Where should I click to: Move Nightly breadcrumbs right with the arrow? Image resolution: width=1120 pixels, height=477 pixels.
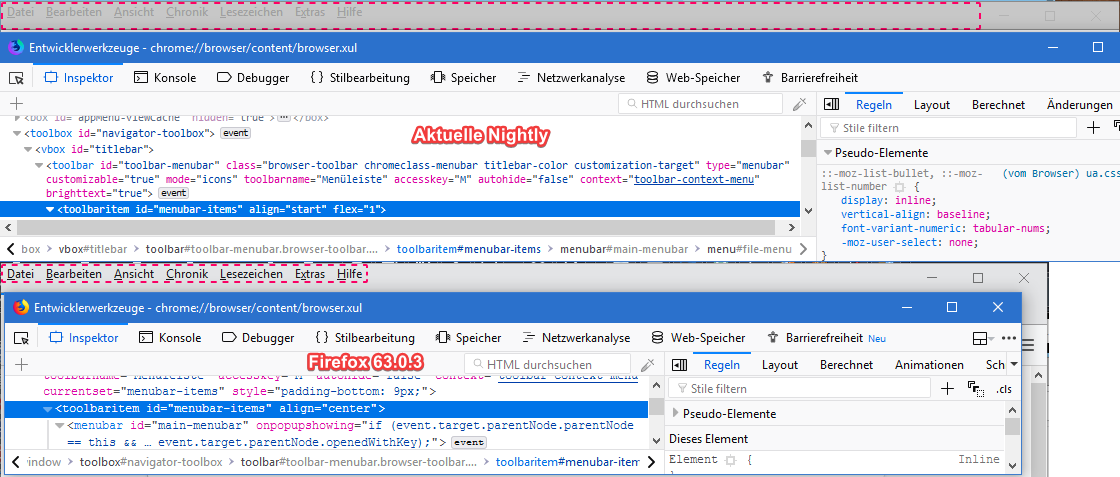pos(804,249)
